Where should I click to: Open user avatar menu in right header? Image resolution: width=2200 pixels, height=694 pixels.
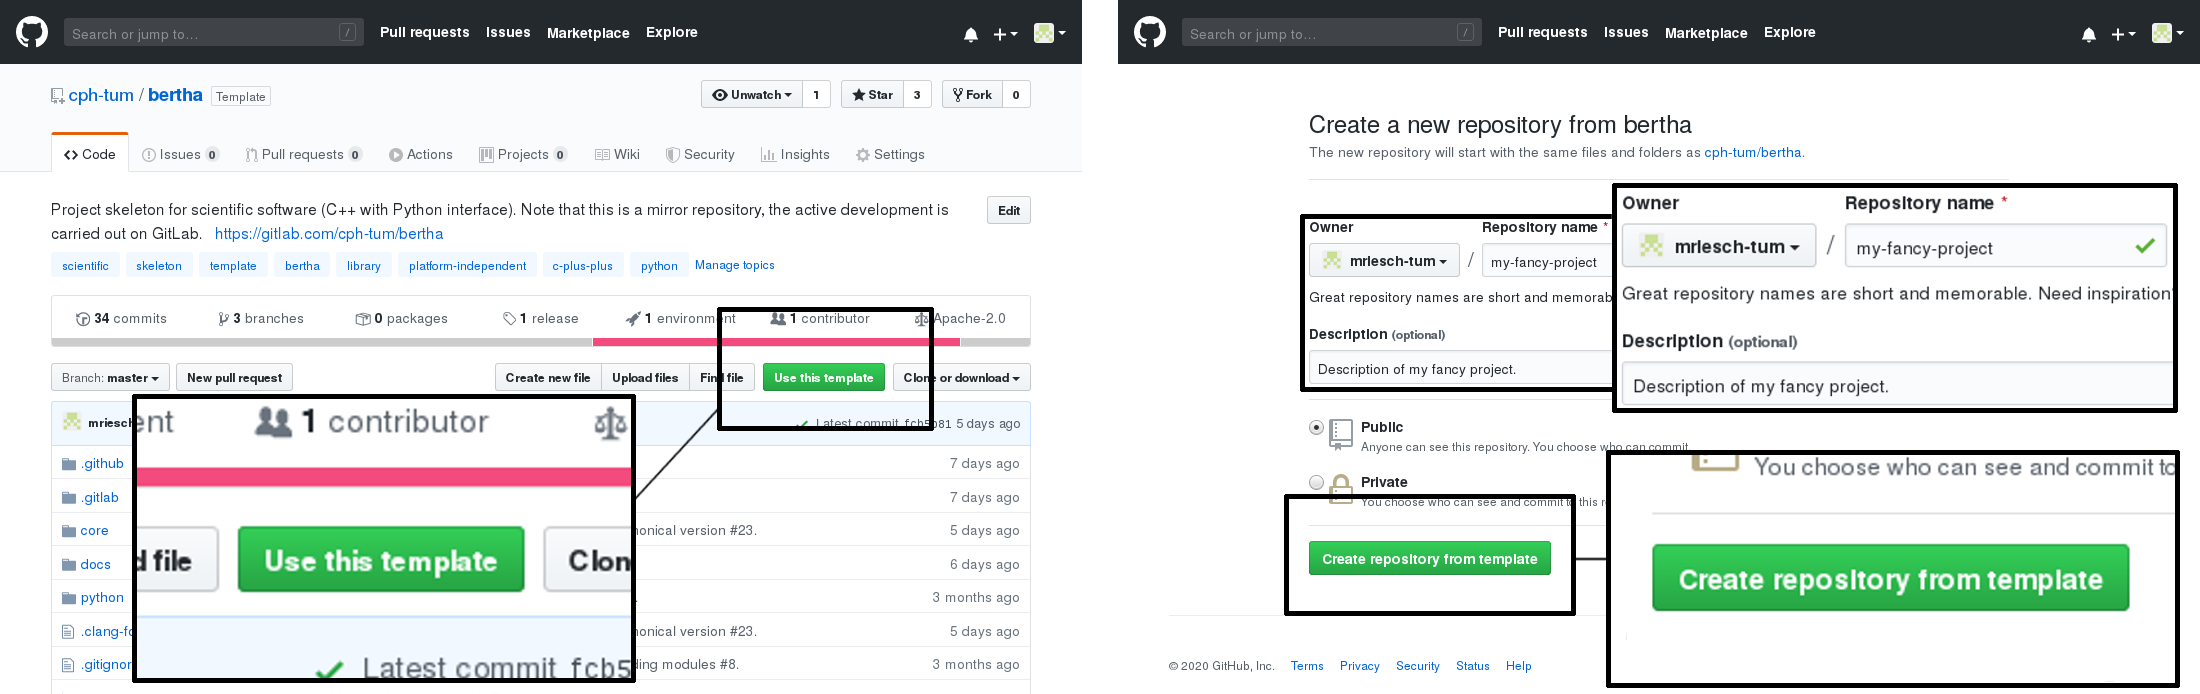(2167, 33)
